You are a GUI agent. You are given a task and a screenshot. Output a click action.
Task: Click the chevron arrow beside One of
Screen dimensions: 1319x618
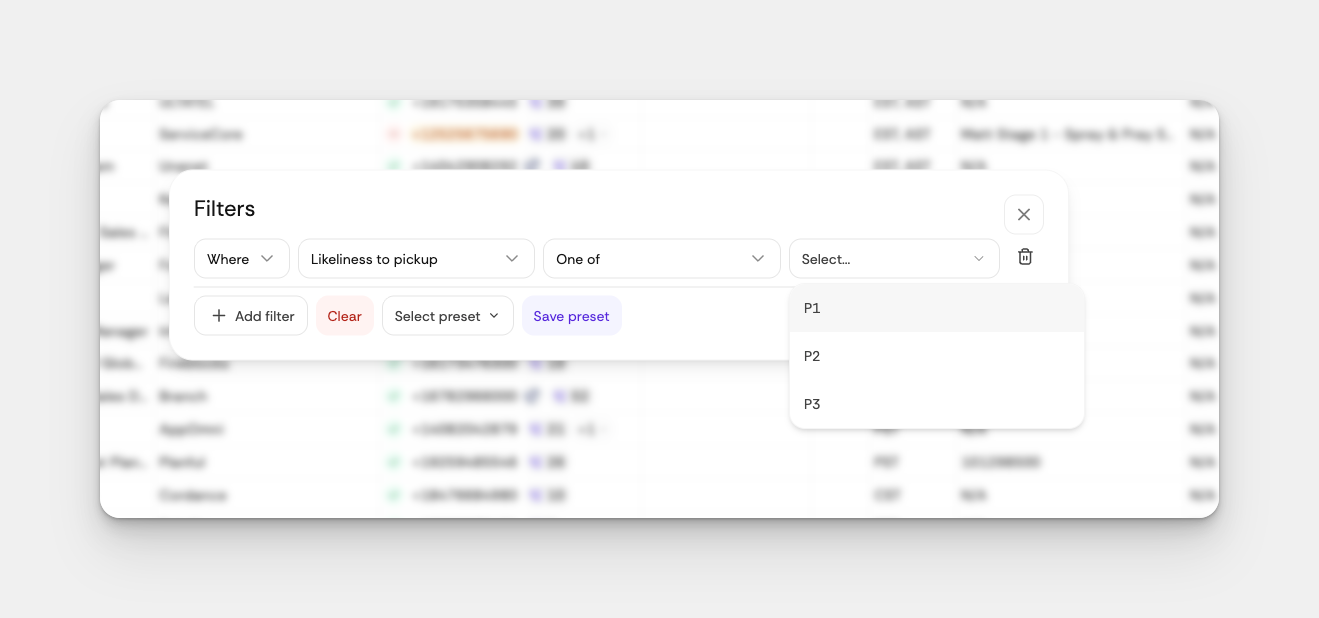[758, 259]
